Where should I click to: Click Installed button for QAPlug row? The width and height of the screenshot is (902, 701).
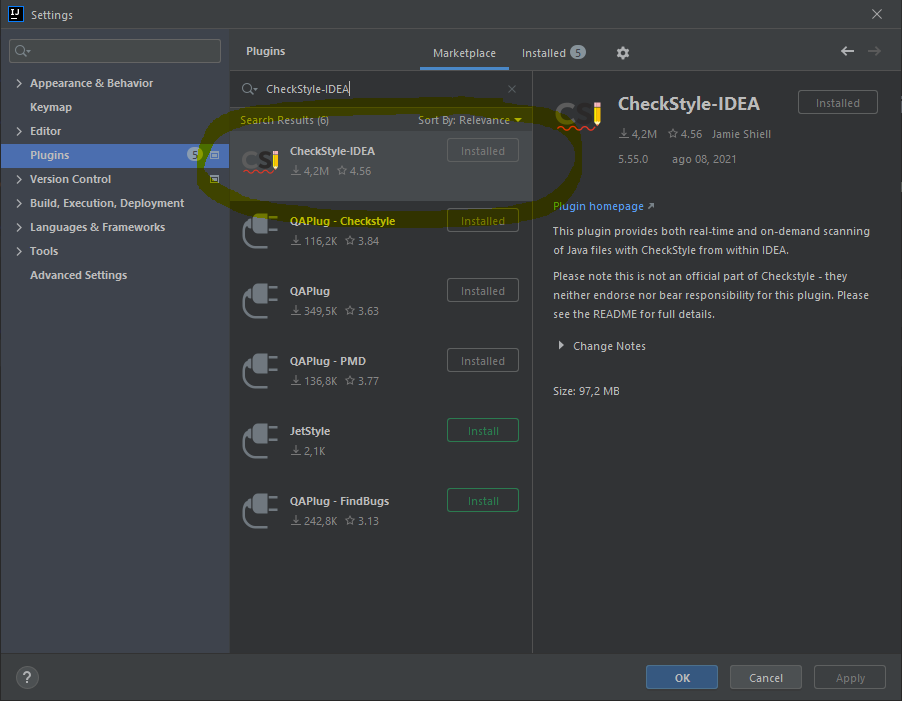(483, 290)
